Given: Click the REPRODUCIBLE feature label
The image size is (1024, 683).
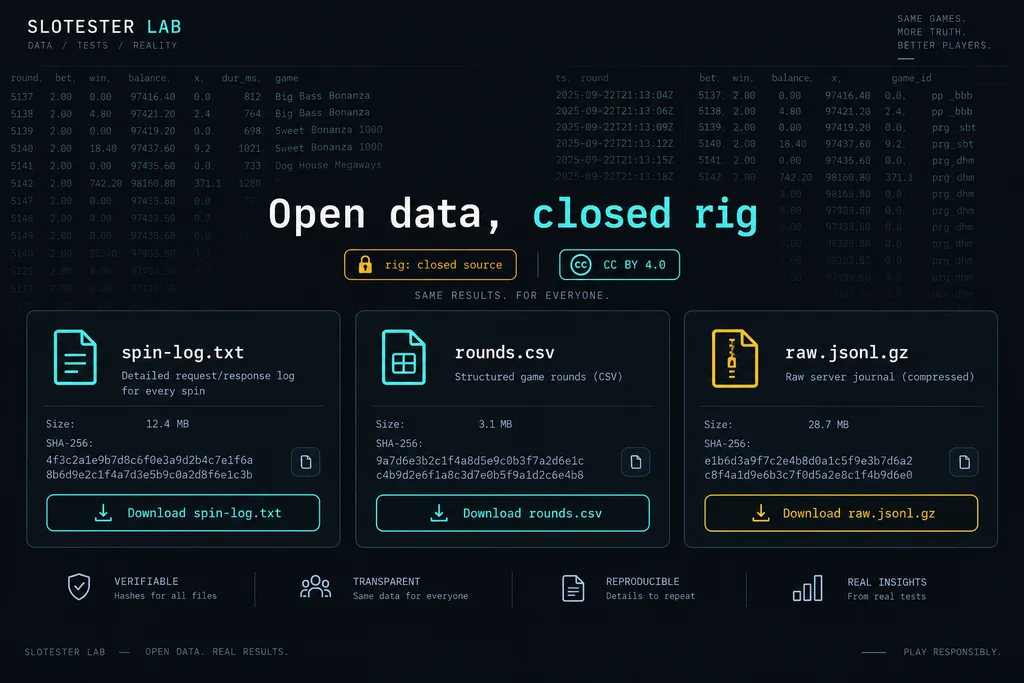Looking at the screenshot, I should coord(643,581).
